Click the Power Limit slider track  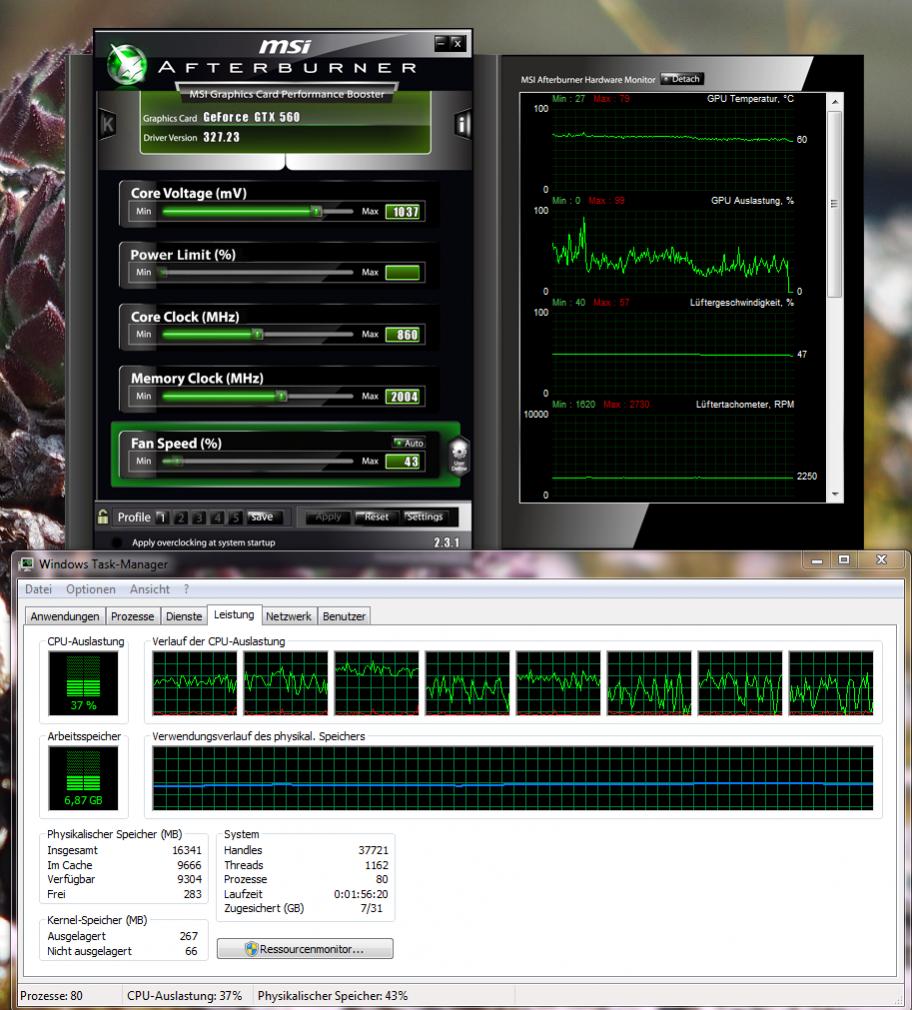point(258,272)
